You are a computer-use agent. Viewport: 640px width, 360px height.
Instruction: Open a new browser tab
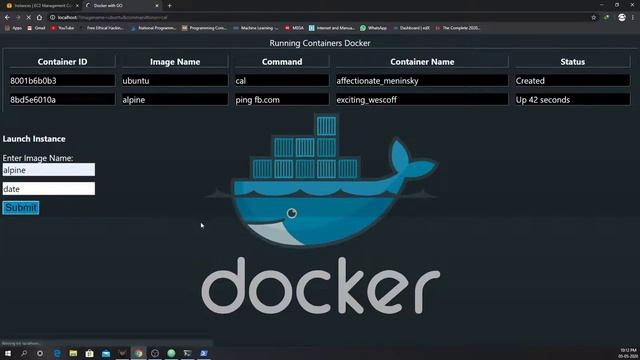[x=169, y=6]
